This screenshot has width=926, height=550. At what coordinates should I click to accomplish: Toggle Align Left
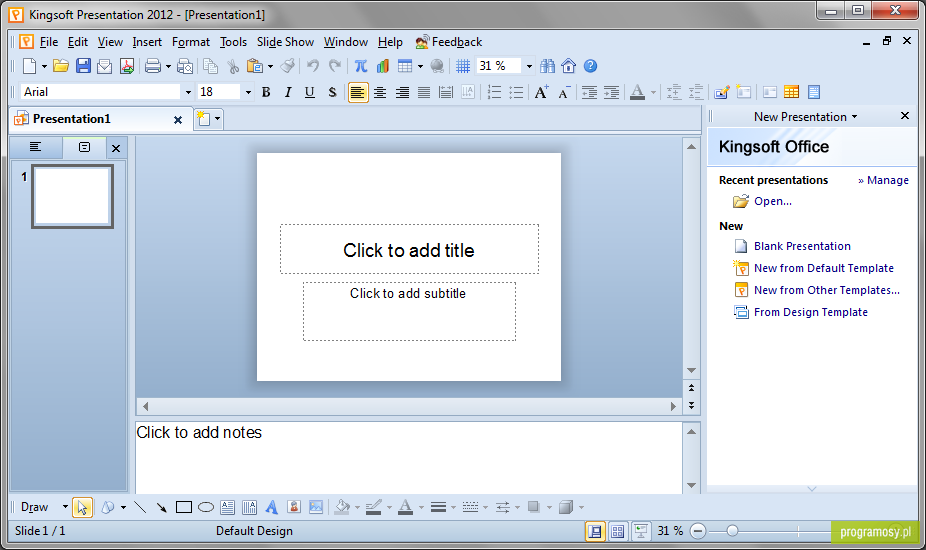tap(358, 92)
